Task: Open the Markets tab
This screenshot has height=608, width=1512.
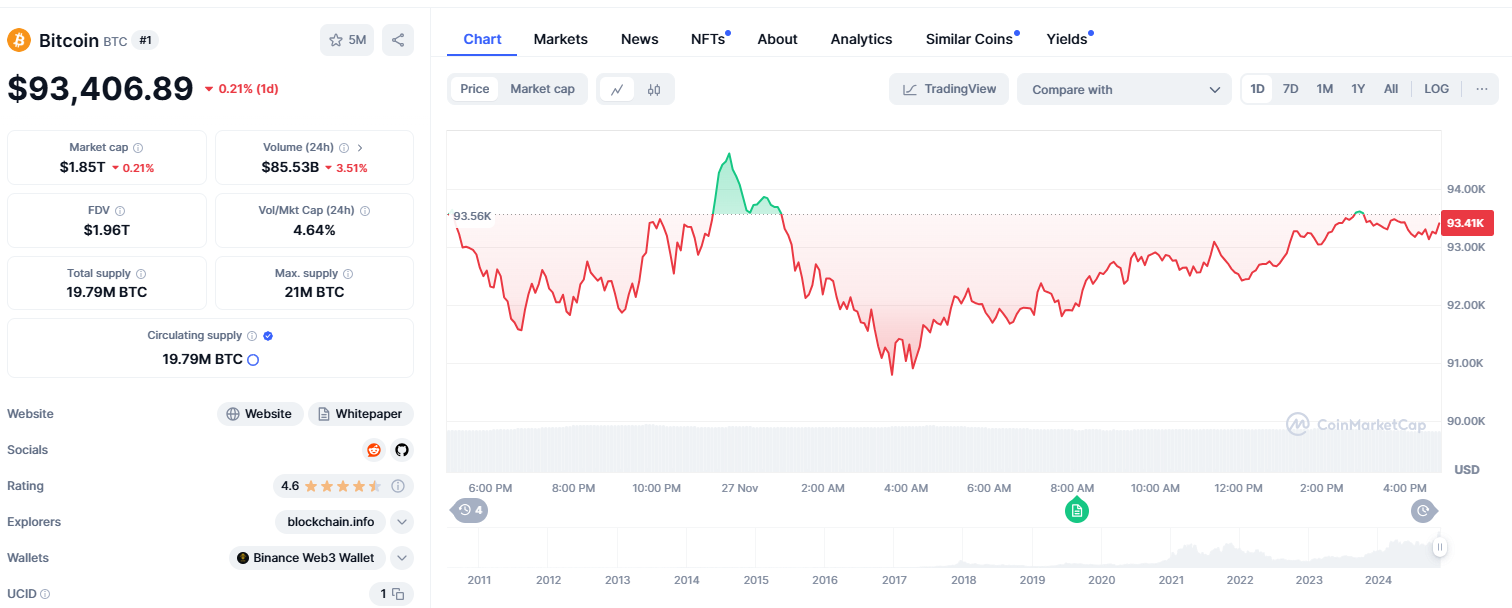Action: pos(561,39)
